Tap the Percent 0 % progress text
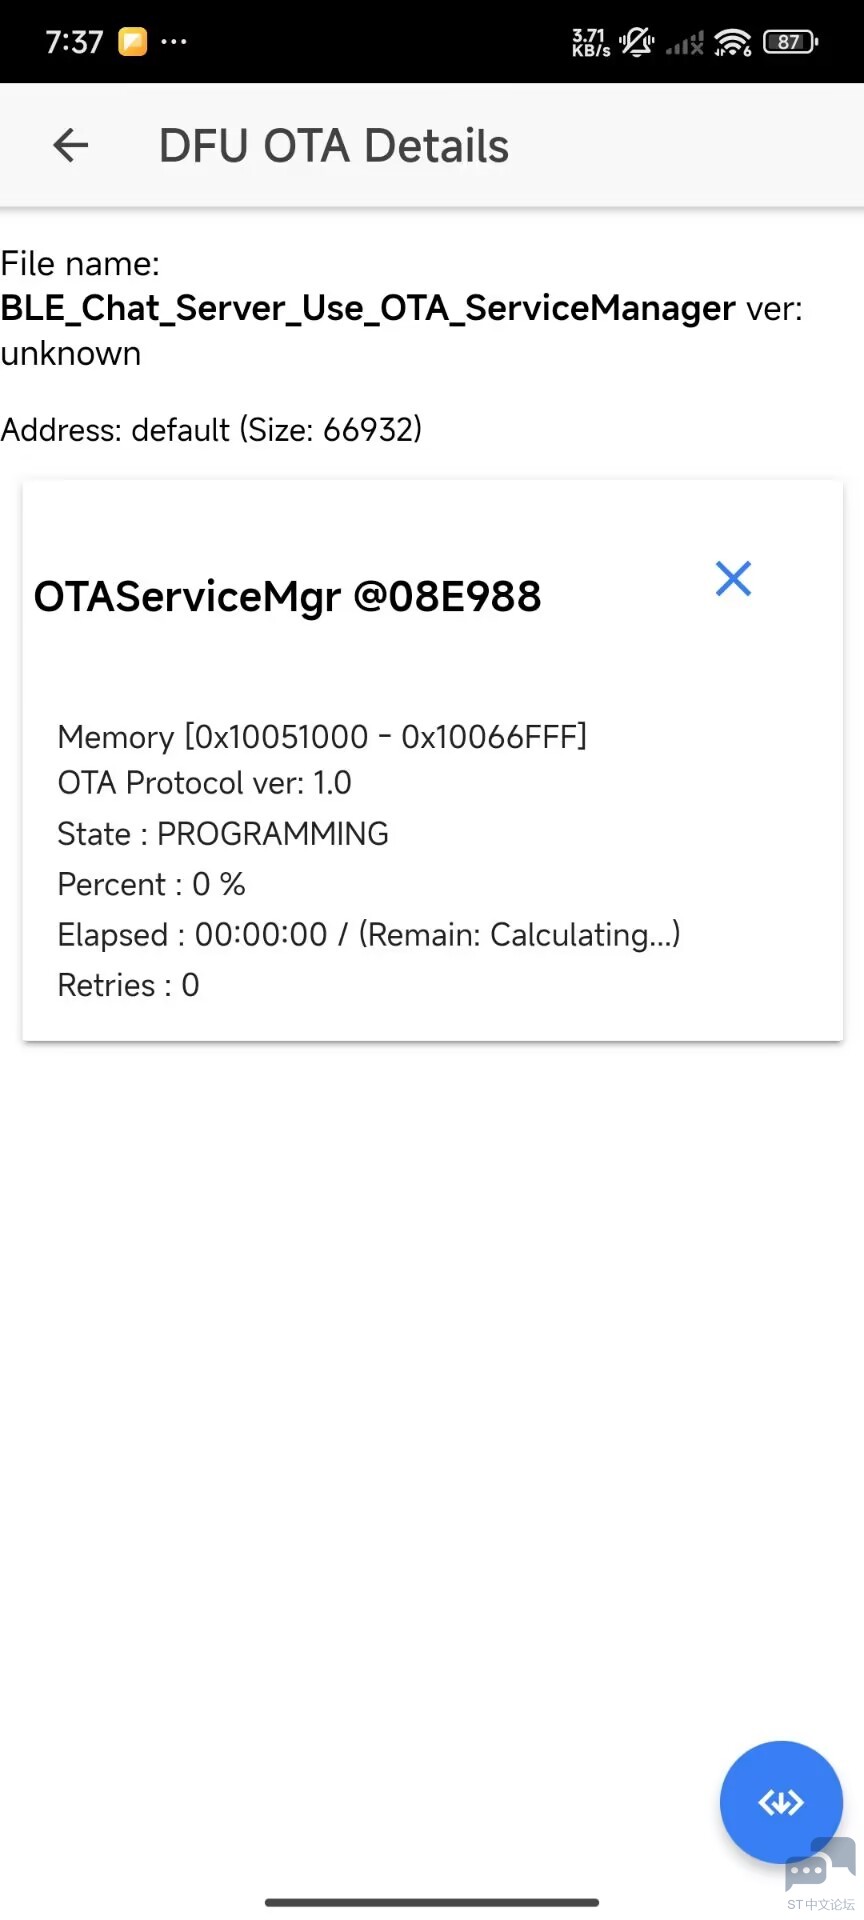864x1920 pixels. click(x=151, y=884)
